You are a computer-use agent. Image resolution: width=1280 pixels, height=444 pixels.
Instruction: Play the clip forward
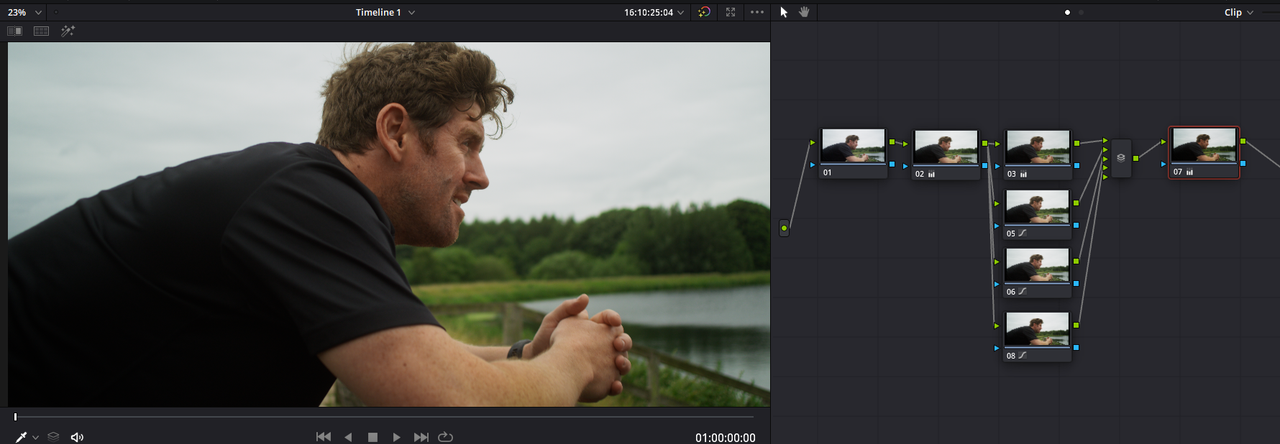[x=396, y=437]
